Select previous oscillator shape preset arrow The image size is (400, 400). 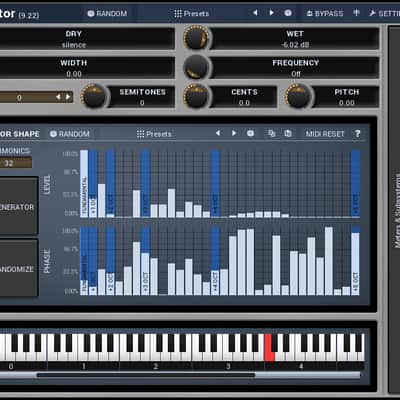(x=218, y=133)
